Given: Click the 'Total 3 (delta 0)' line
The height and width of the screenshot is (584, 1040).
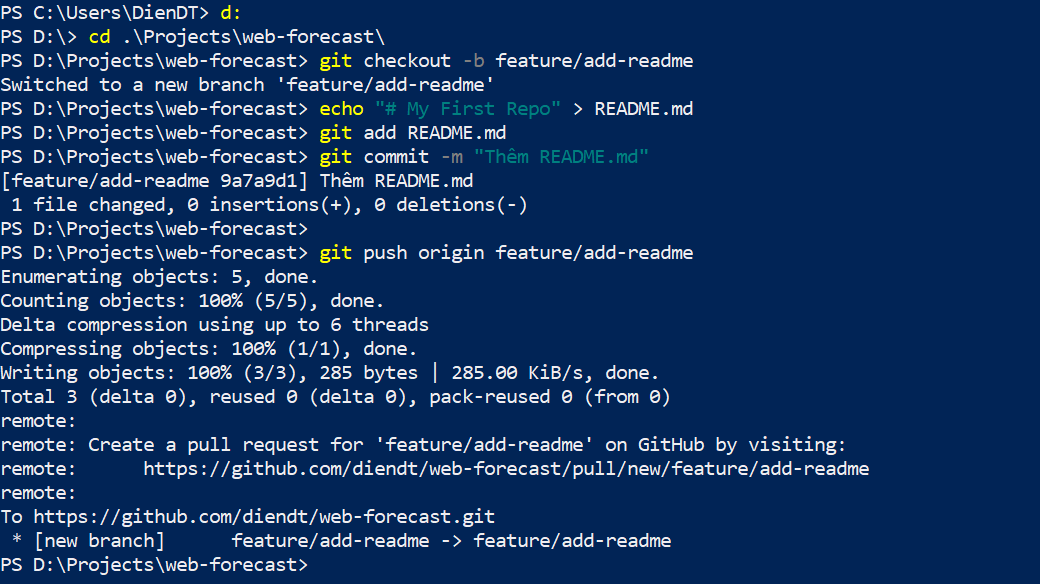Looking at the screenshot, I should pos(335,397).
